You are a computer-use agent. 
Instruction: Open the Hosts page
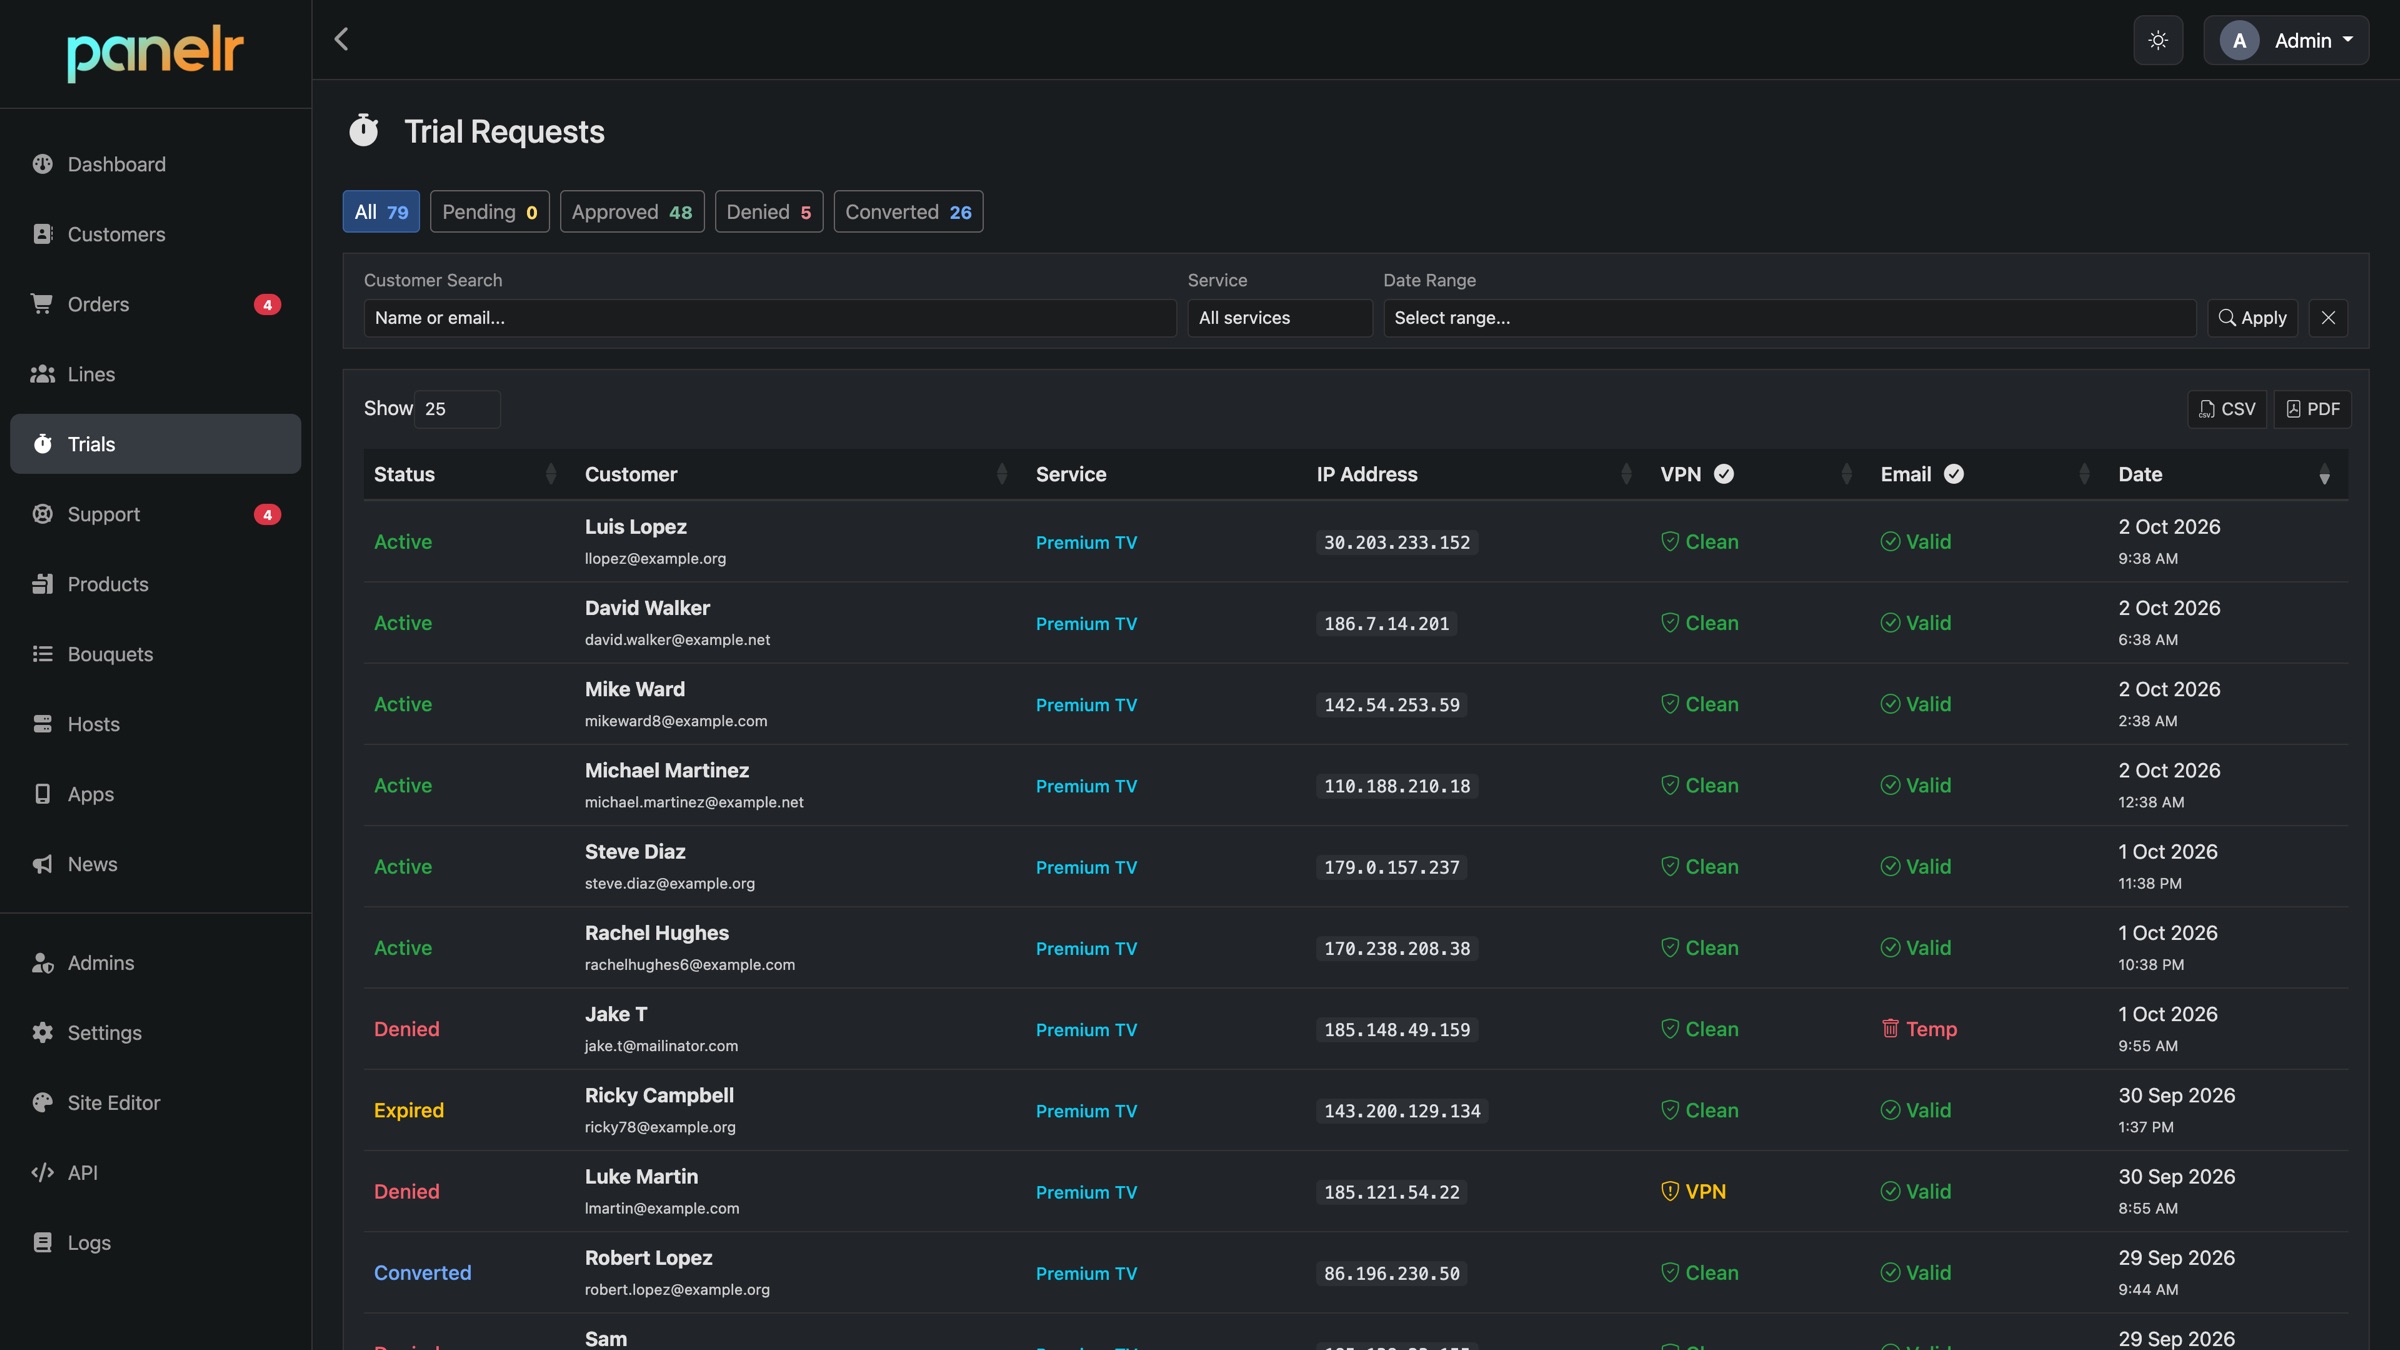click(155, 724)
